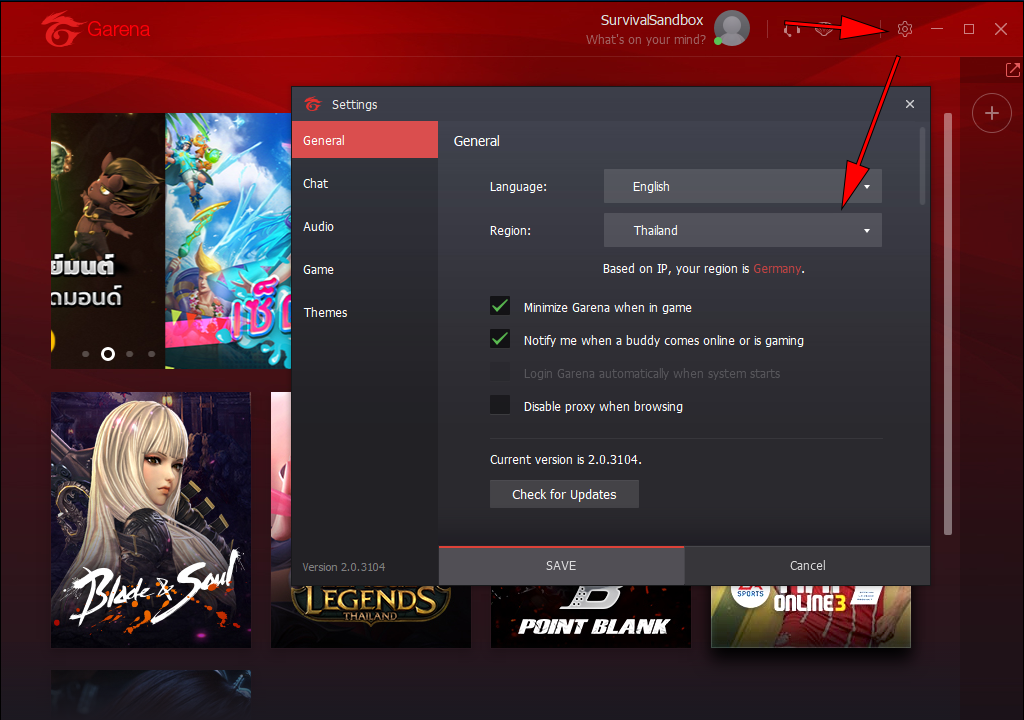Click the Current version is 2.0.3104 text

coord(566,459)
